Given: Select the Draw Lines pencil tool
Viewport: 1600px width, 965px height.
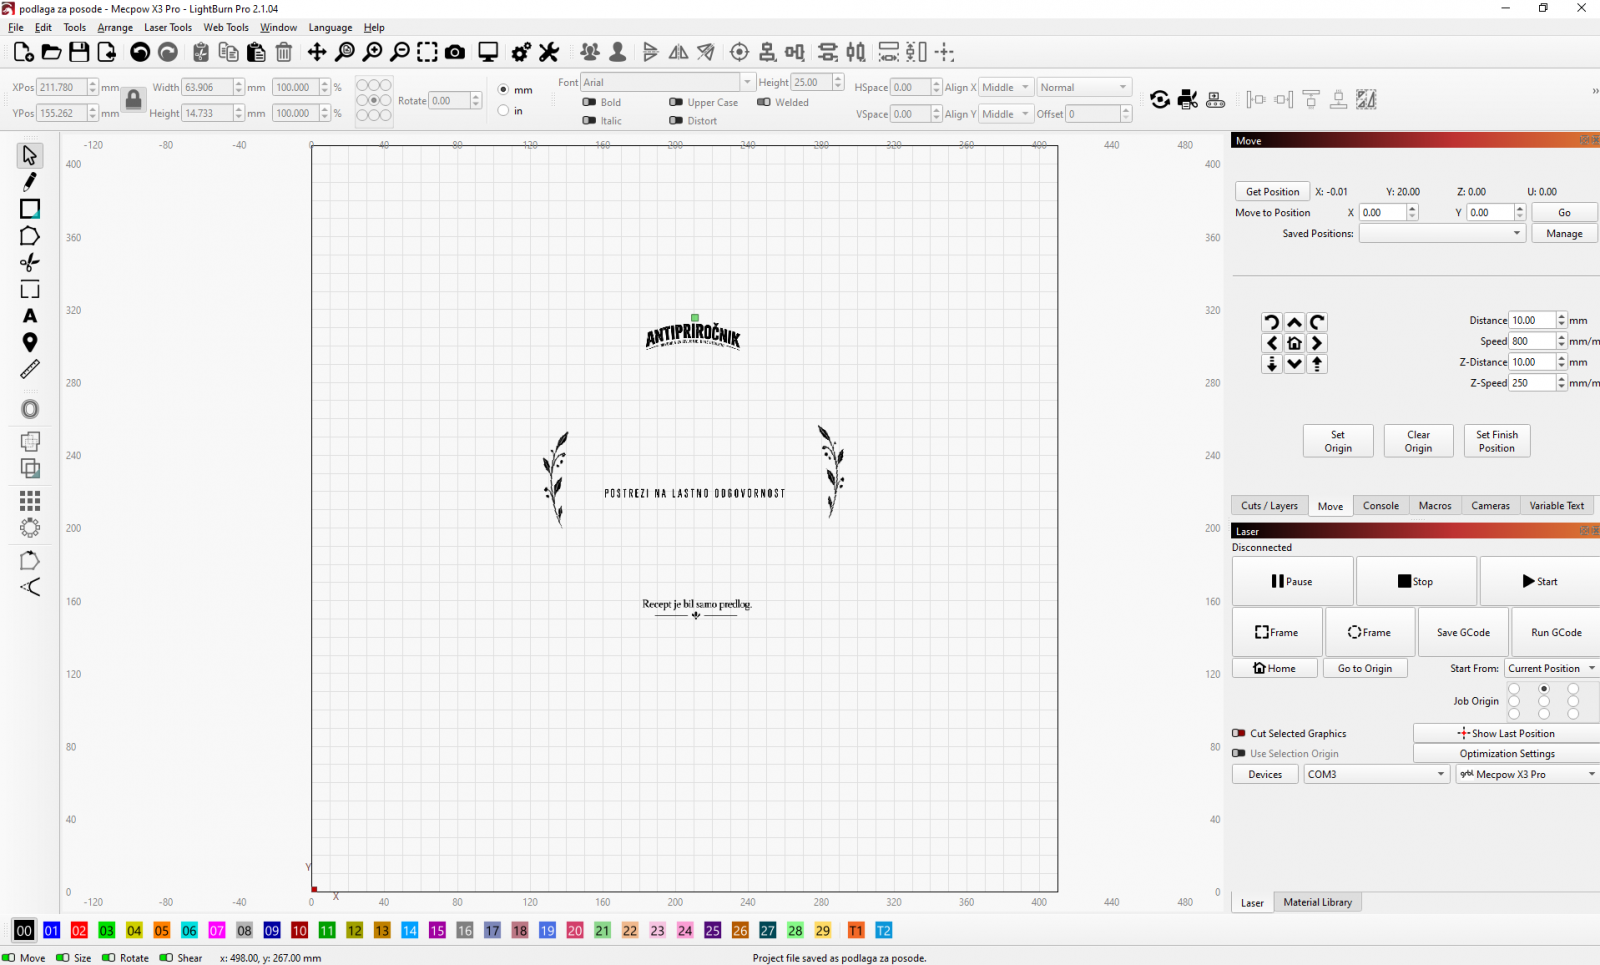Looking at the screenshot, I should [x=30, y=182].
